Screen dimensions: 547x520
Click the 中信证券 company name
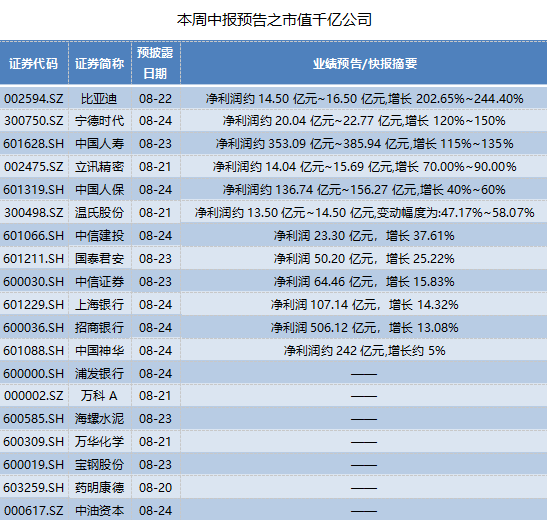100,282
